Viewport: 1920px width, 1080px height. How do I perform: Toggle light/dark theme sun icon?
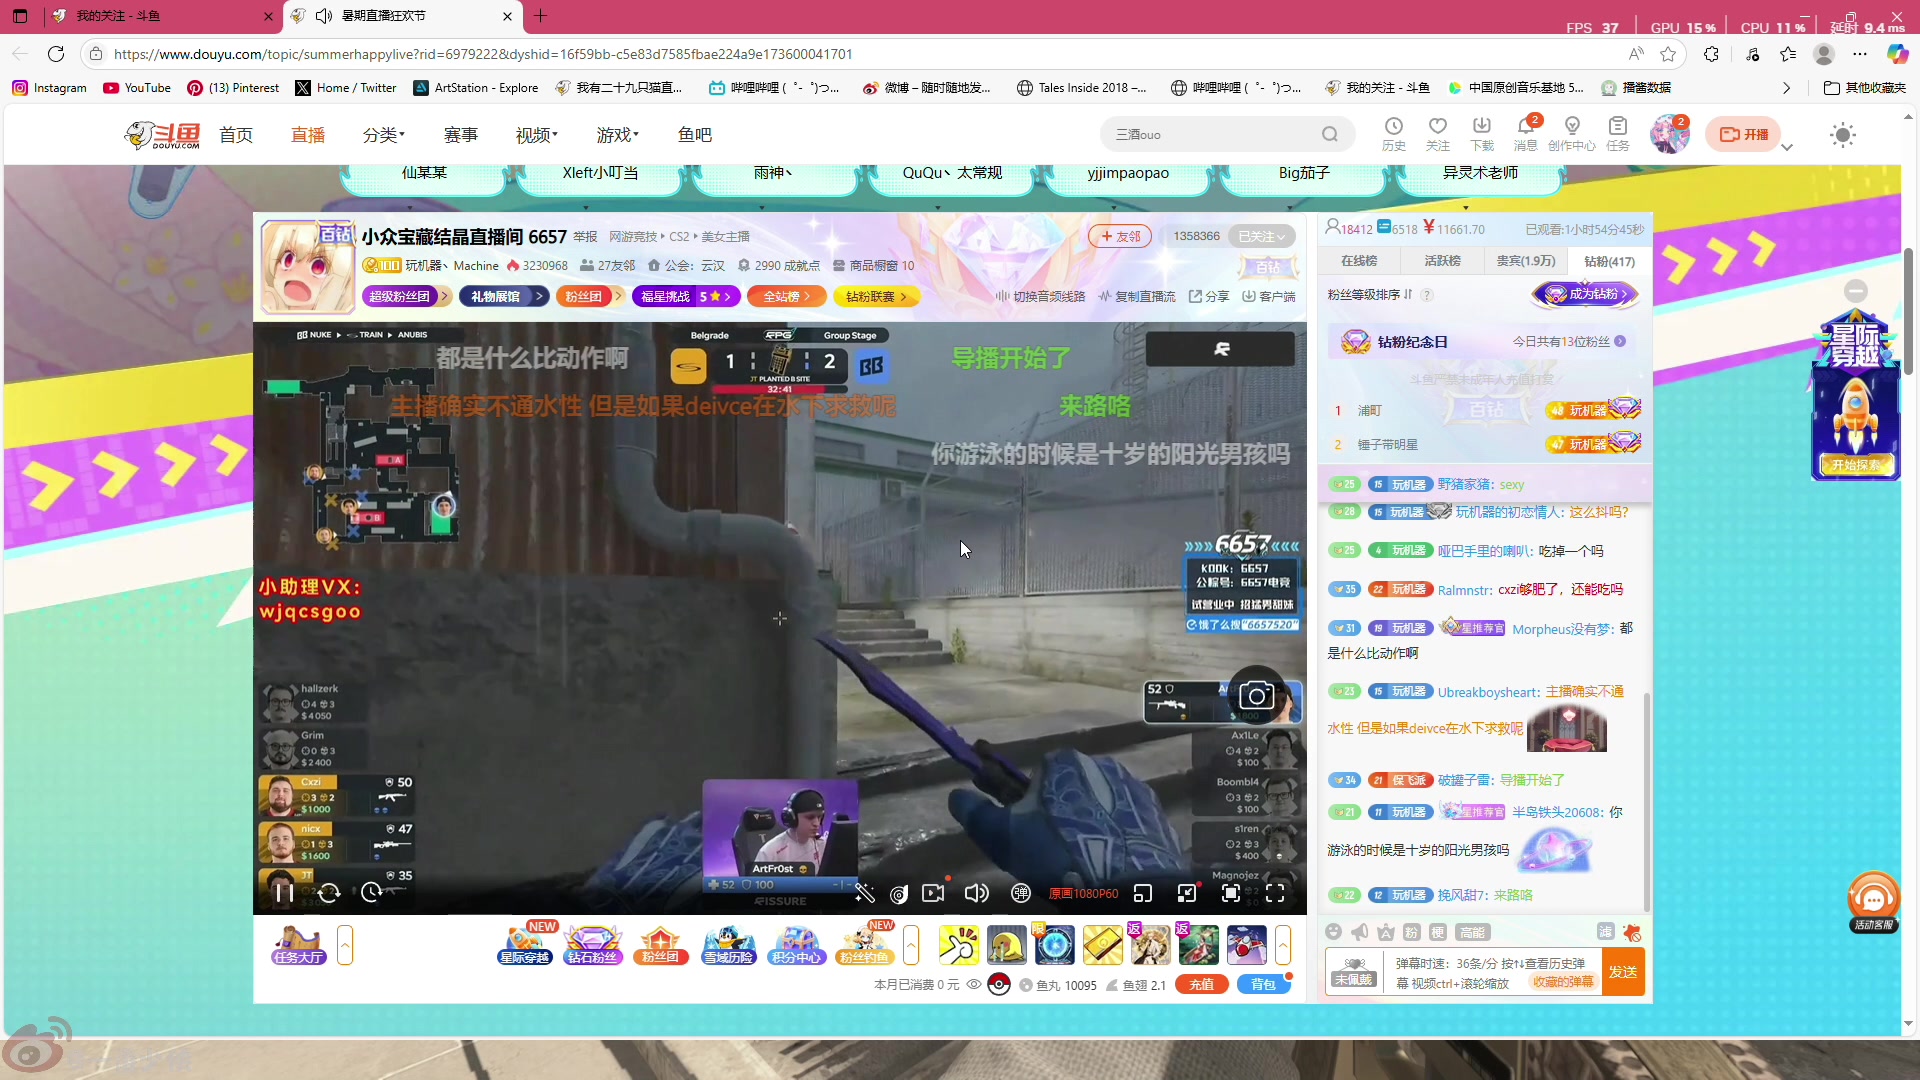coord(1843,135)
